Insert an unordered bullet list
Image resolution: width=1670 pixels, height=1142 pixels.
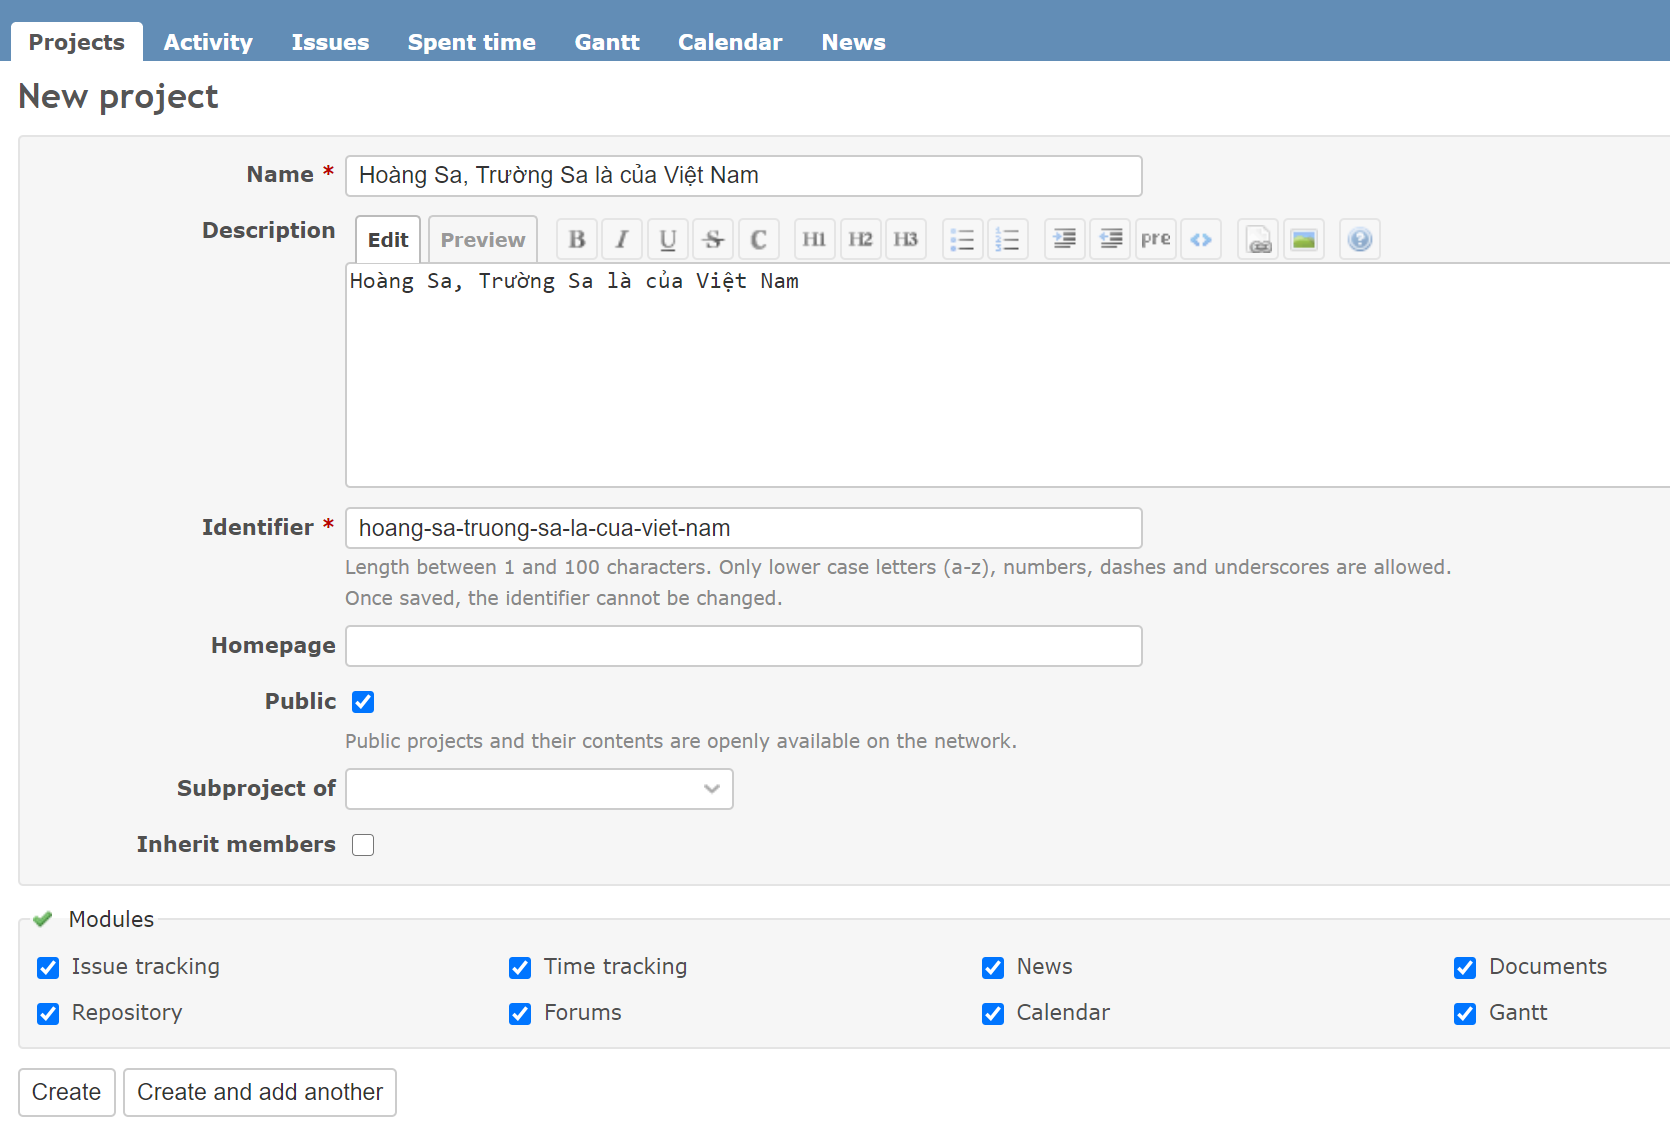[962, 240]
